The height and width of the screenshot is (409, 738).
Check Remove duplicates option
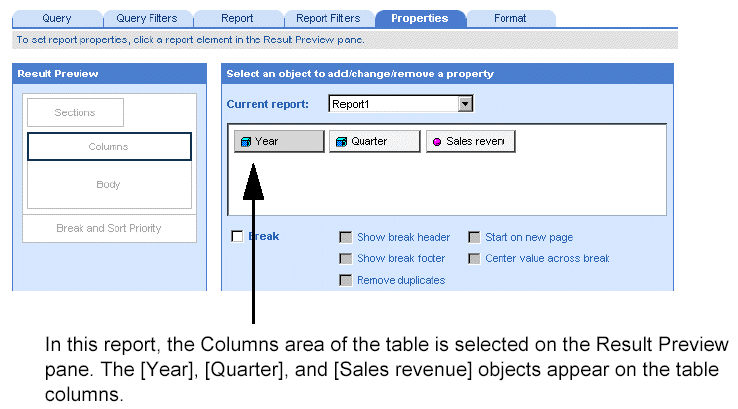(x=346, y=280)
